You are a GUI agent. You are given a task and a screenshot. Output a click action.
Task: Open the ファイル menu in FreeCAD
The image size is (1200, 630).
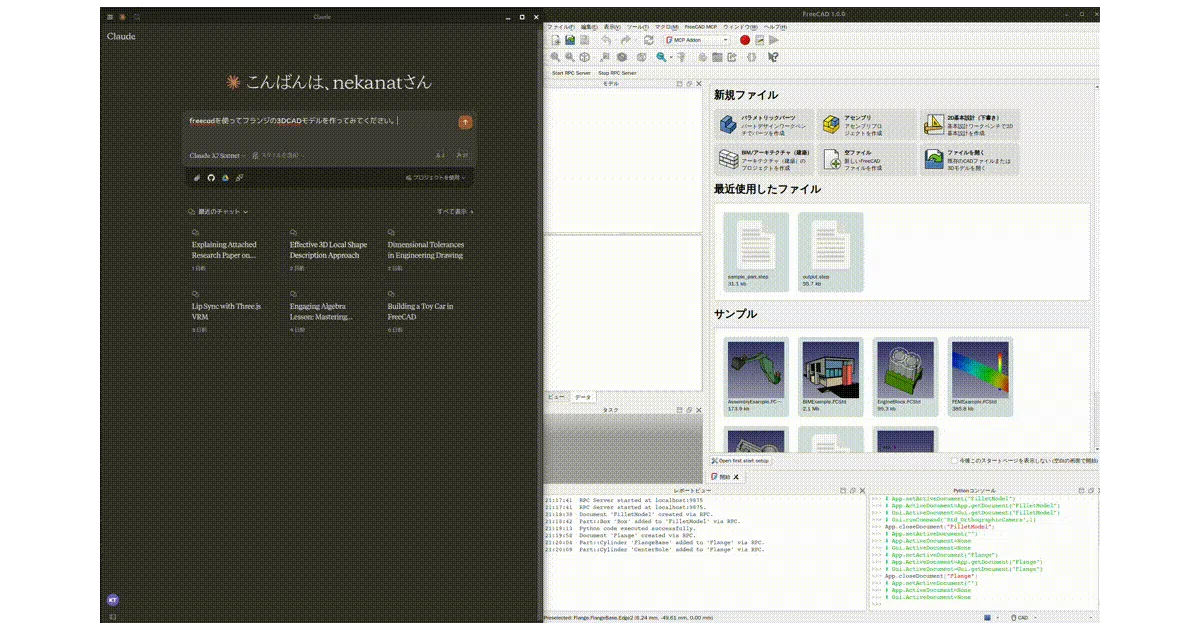(561, 26)
